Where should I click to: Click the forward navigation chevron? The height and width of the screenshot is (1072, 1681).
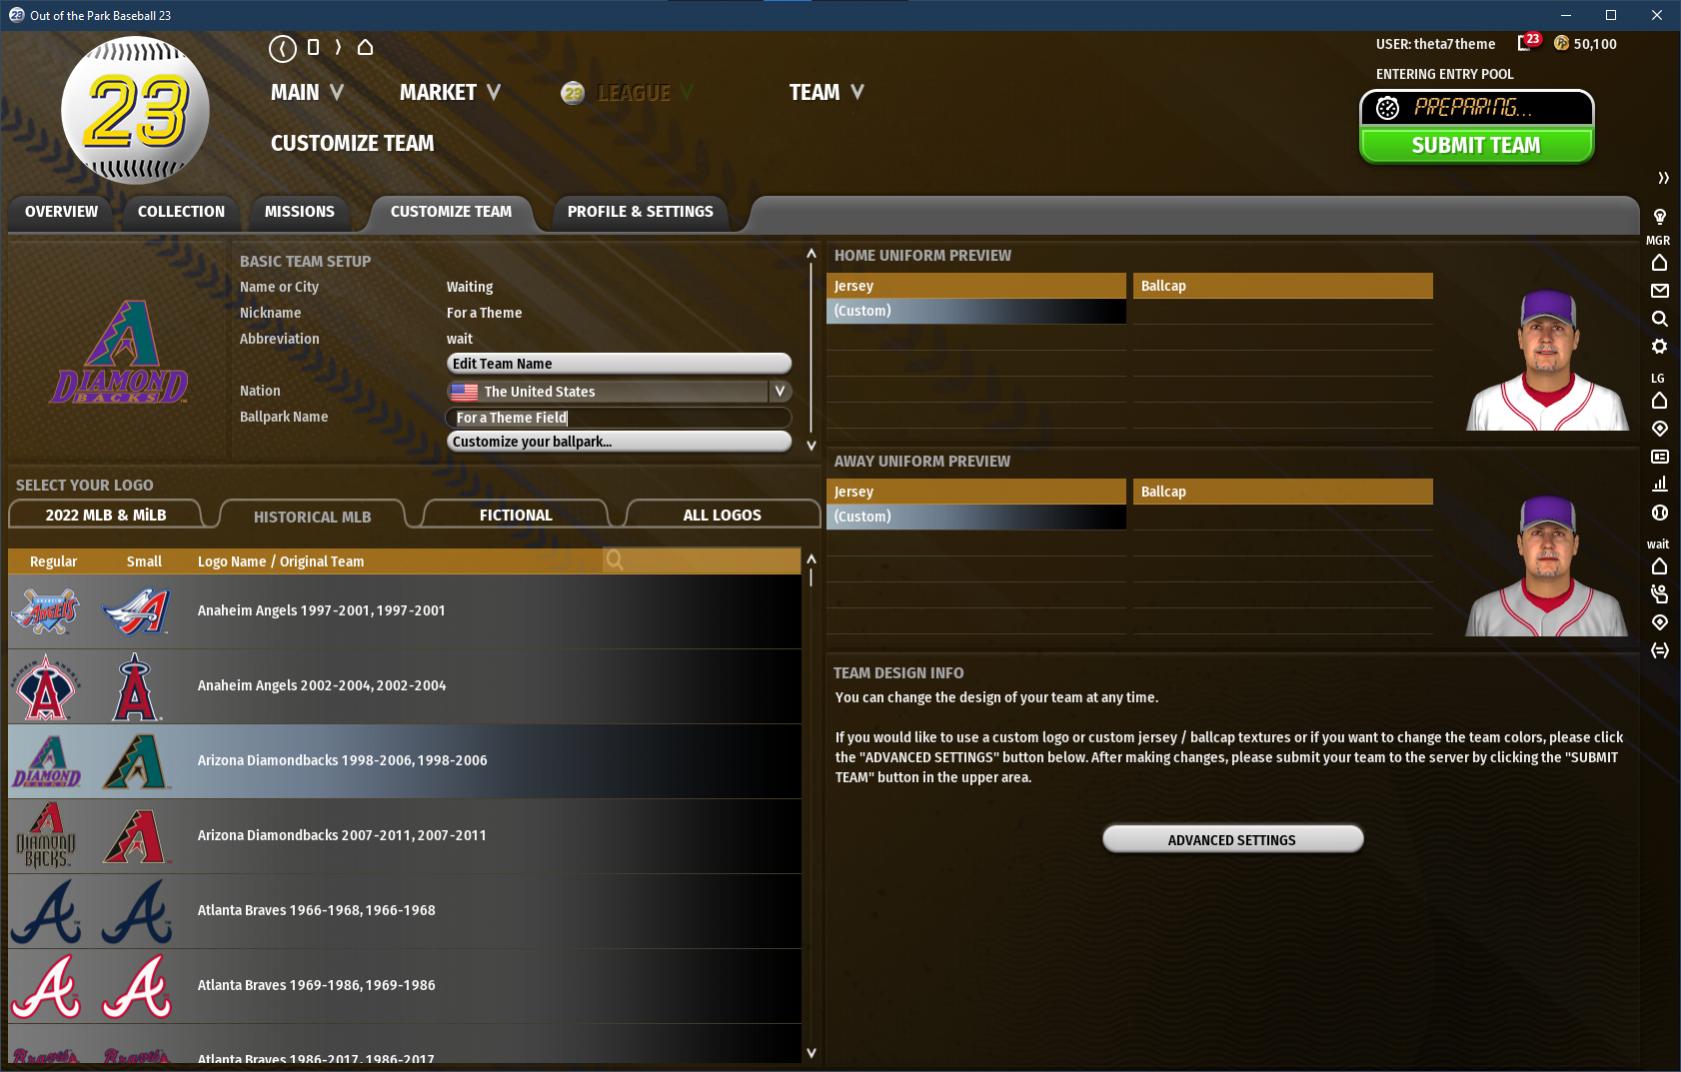point(338,47)
